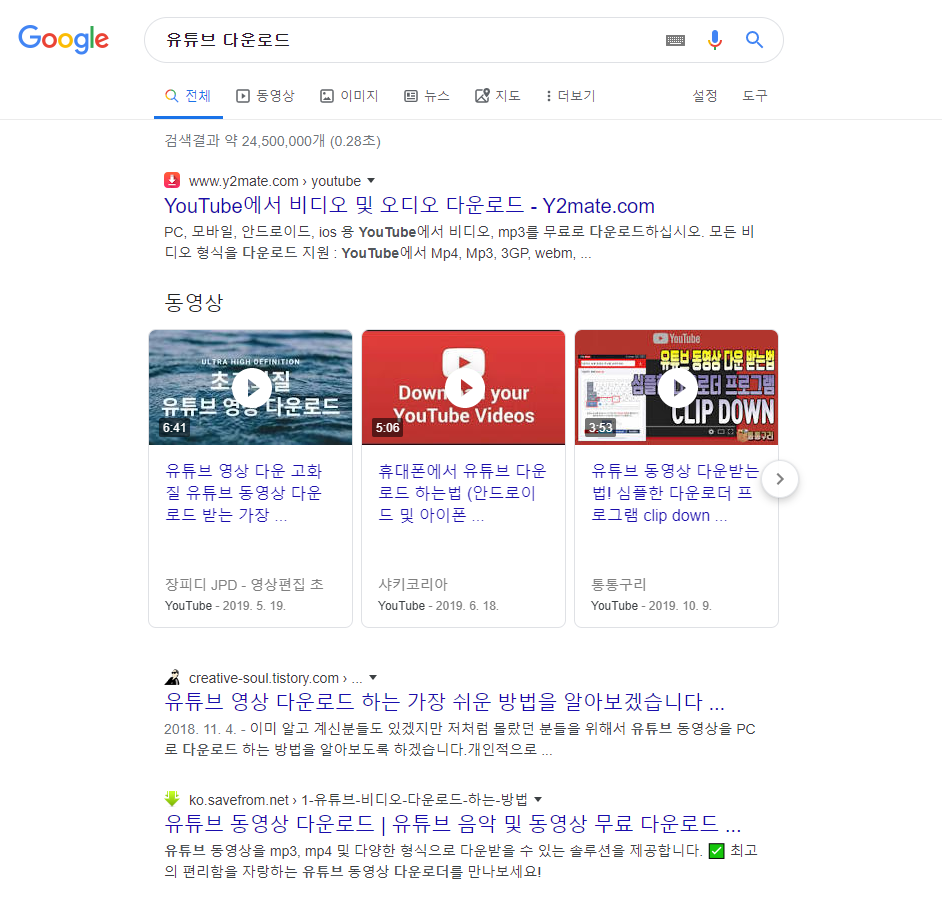This screenshot has width=942, height=901.
Task: Expand y2mate result options arrow
Action: pyautogui.click(x=371, y=180)
